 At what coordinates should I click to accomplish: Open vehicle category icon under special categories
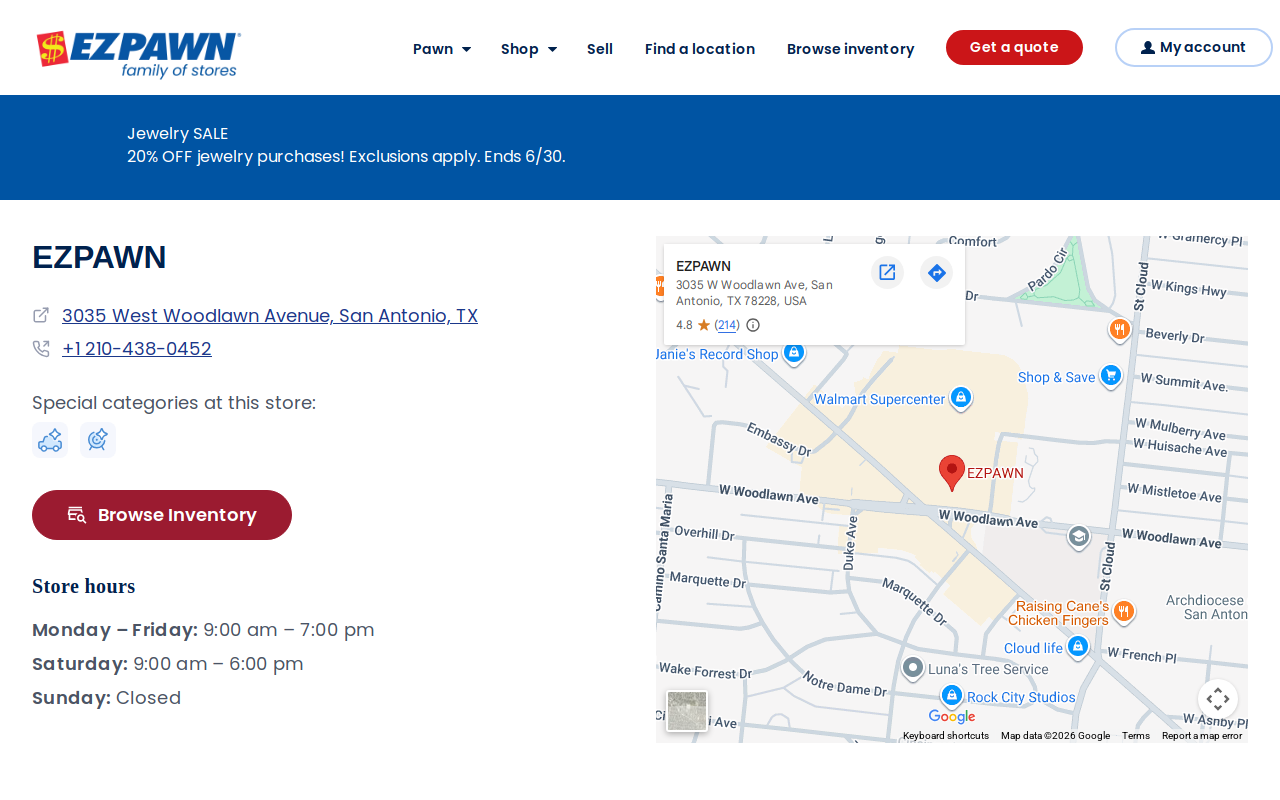click(50, 440)
